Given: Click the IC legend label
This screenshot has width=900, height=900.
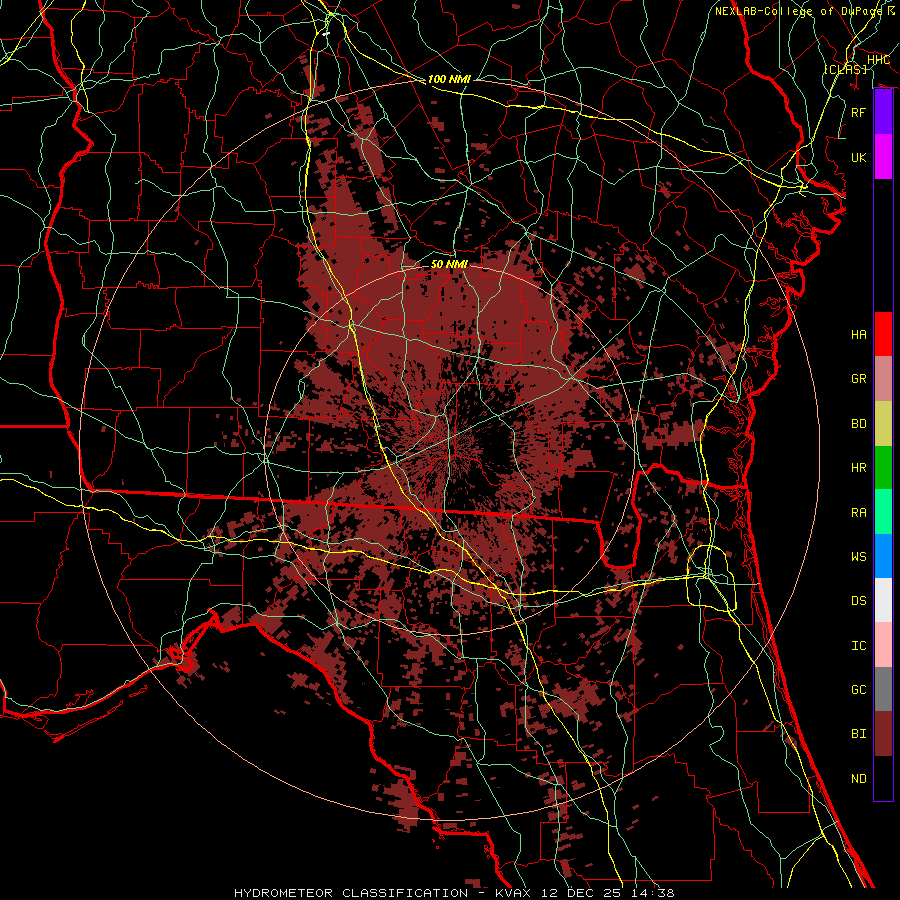Looking at the screenshot, I should pos(858,645).
